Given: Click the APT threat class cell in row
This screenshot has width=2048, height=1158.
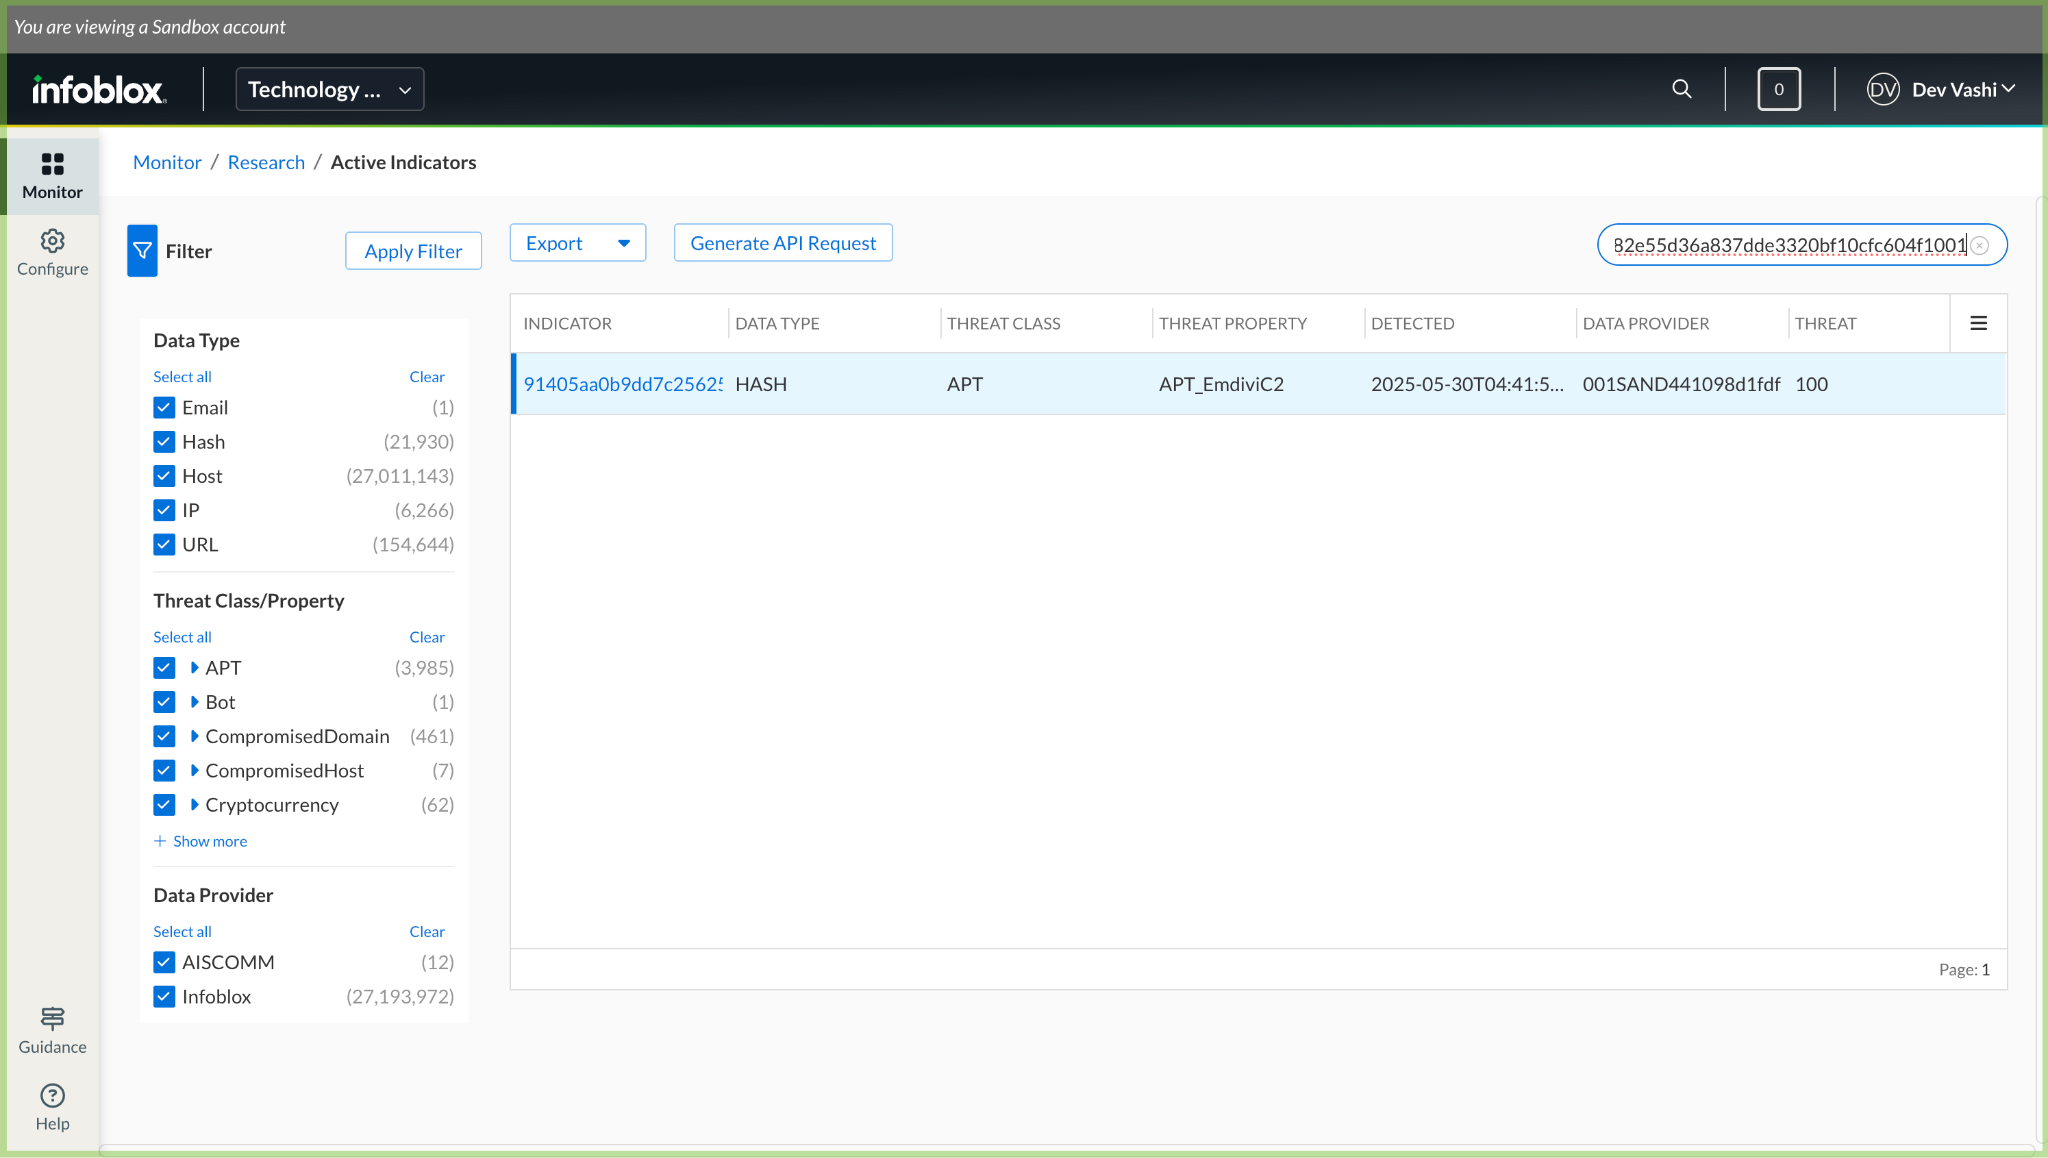Looking at the screenshot, I should point(965,384).
